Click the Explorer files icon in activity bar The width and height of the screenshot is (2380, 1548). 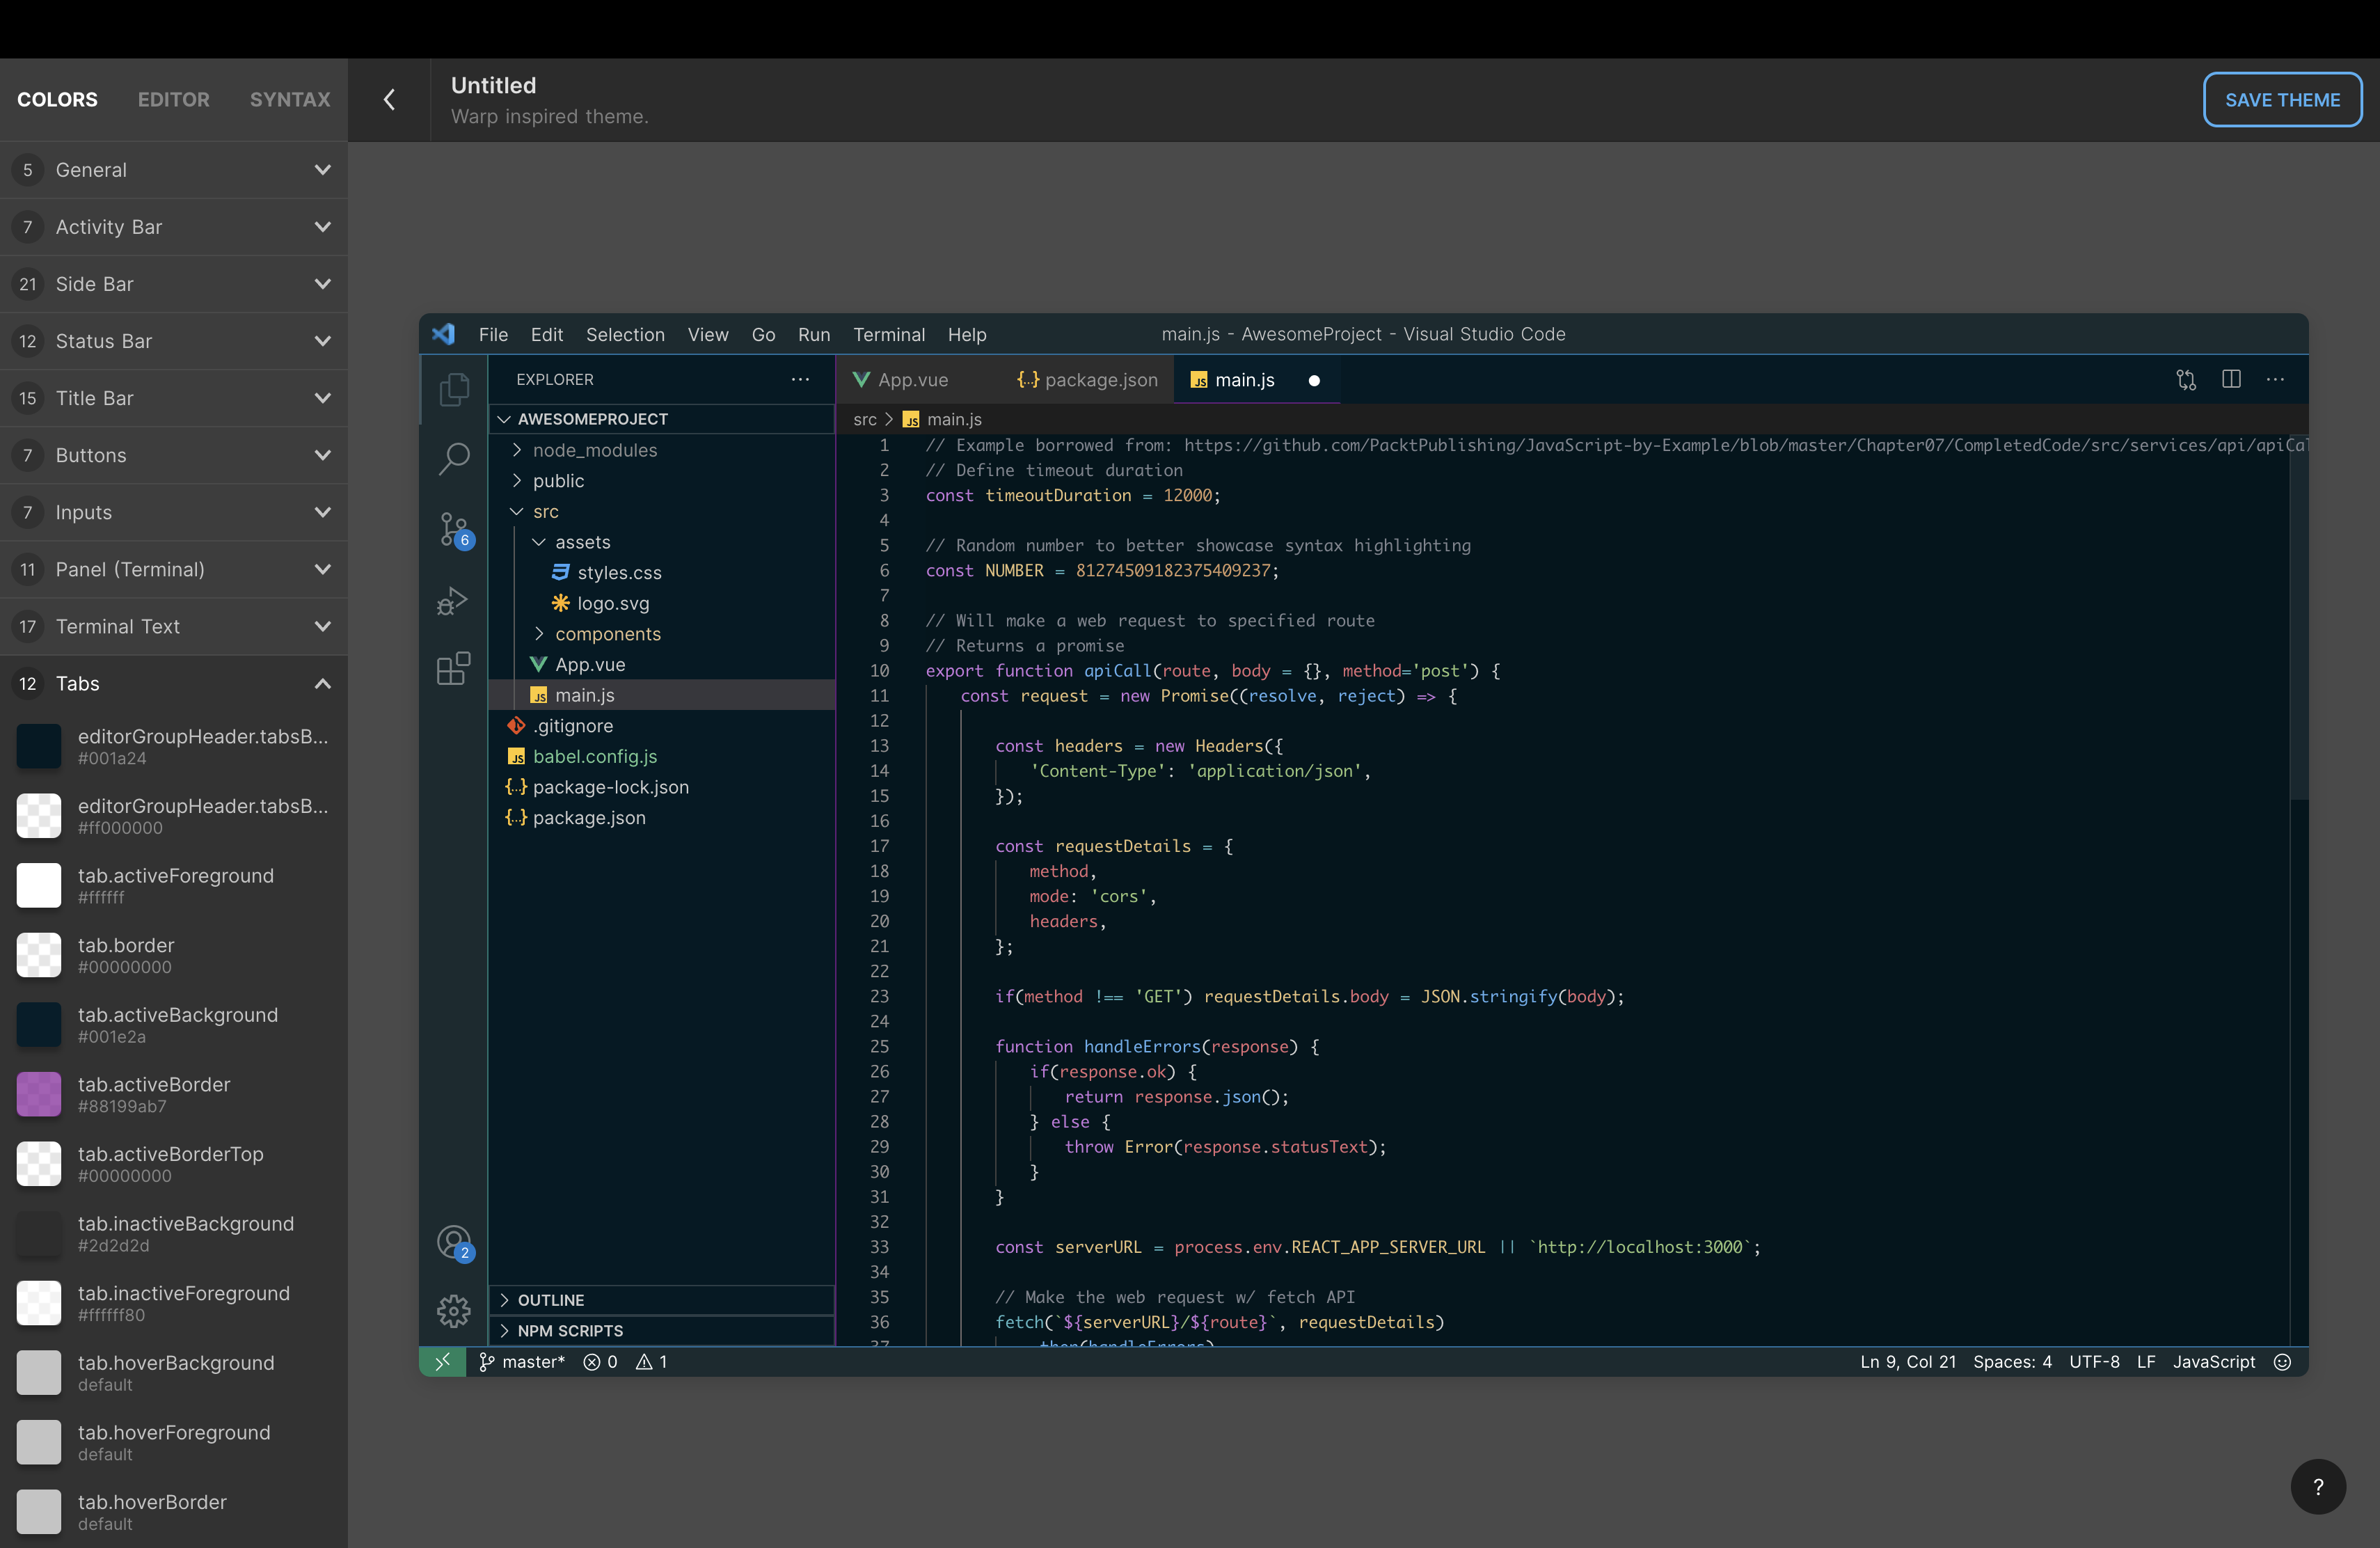pyautogui.click(x=454, y=389)
